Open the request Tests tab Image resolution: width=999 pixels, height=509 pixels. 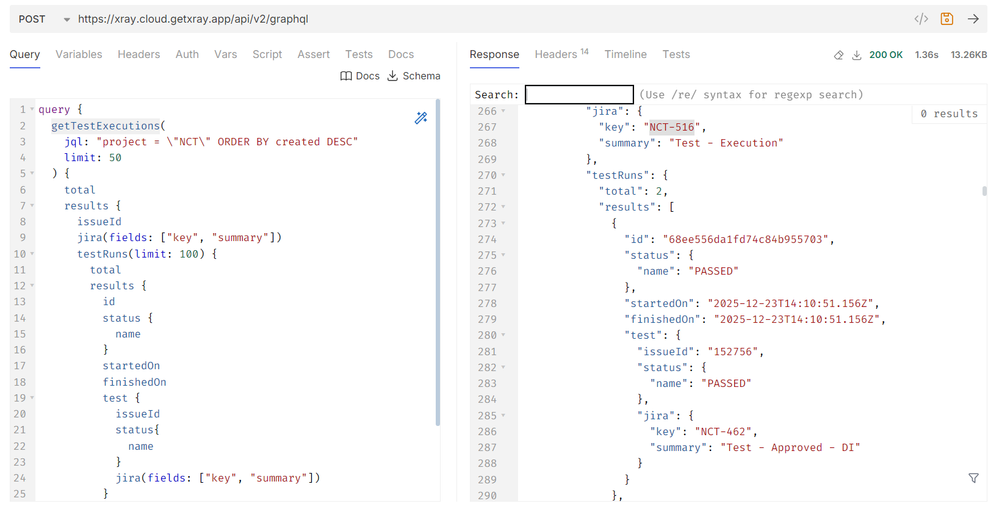359,55
